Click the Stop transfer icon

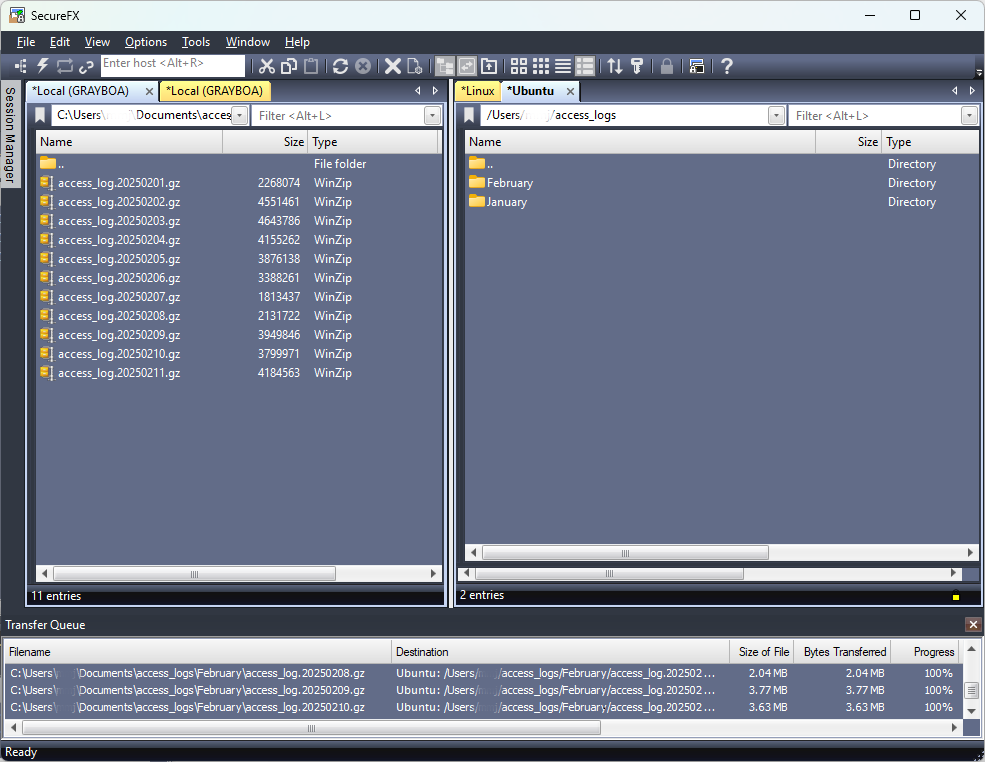[362, 66]
